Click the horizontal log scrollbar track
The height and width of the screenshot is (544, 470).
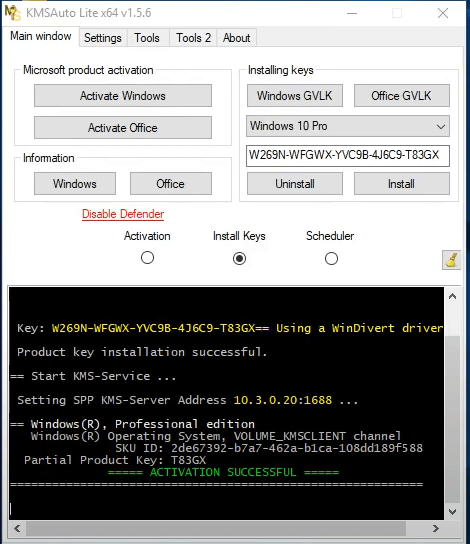point(226,528)
